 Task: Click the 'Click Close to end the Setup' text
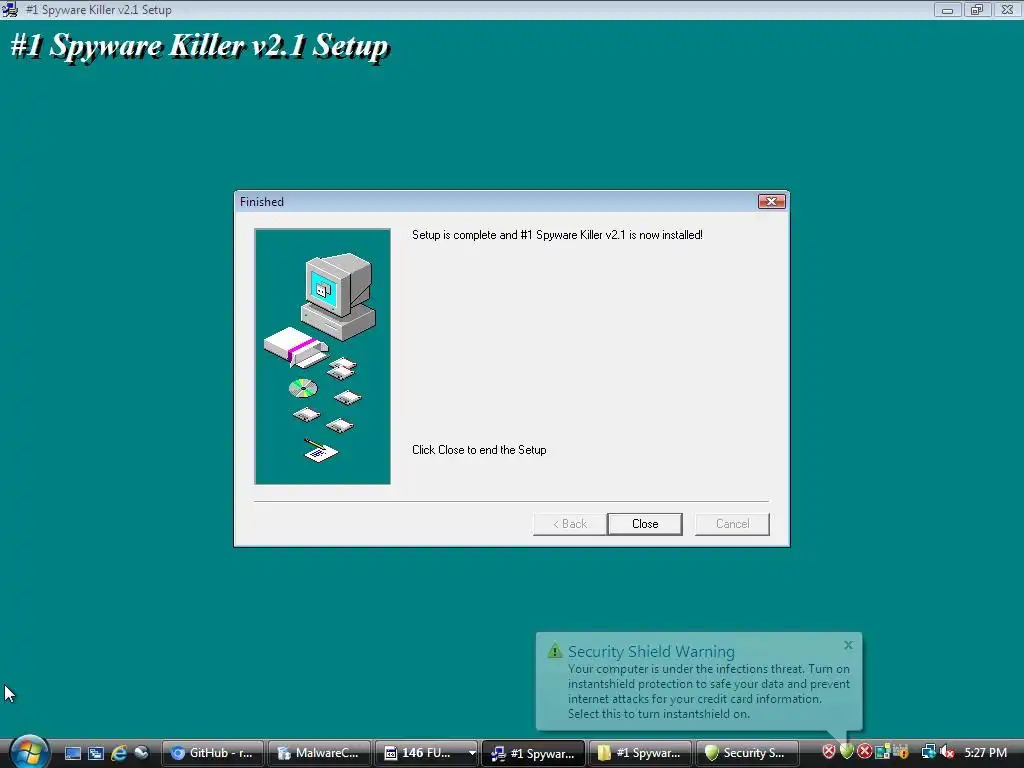pyautogui.click(x=479, y=450)
